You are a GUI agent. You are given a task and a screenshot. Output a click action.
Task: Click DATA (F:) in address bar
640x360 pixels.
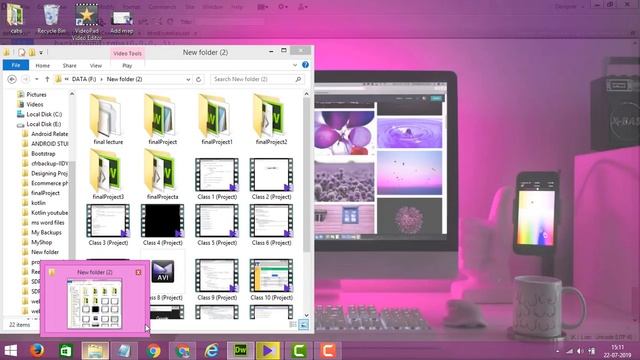coord(84,79)
